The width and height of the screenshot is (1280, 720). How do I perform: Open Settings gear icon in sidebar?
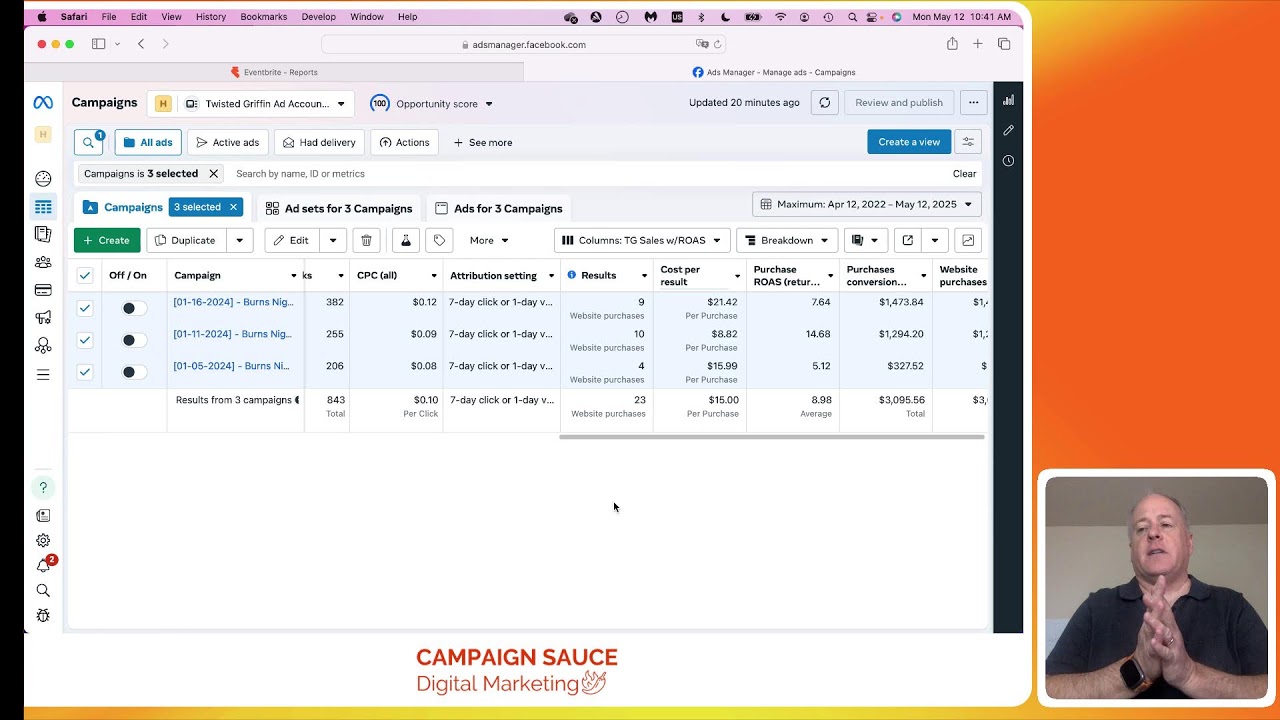click(x=43, y=541)
